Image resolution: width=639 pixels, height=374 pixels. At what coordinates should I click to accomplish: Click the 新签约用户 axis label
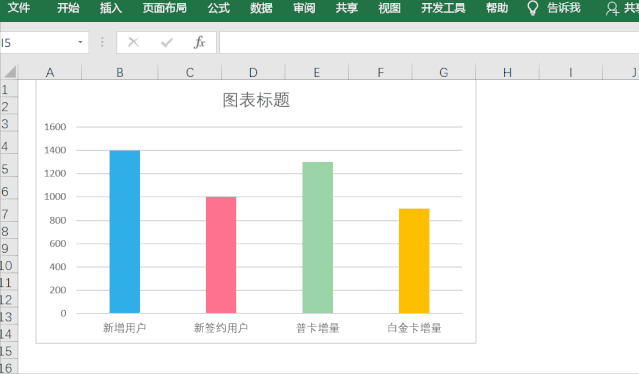(x=221, y=328)
